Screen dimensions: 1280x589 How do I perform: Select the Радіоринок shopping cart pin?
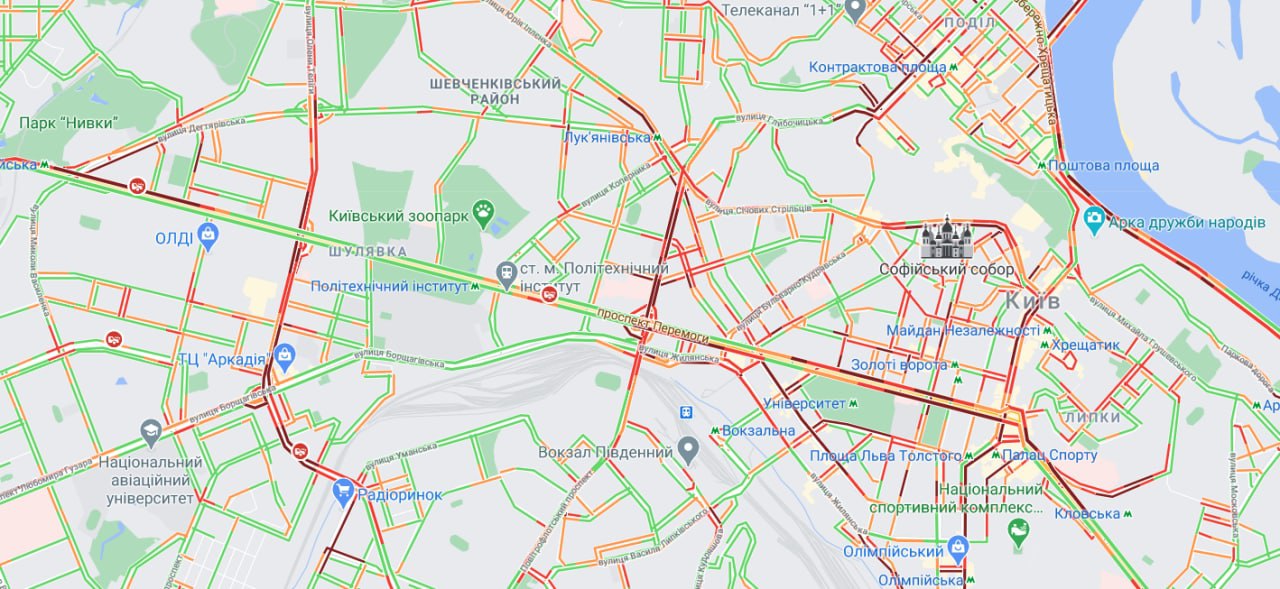[x=343, y=492]
